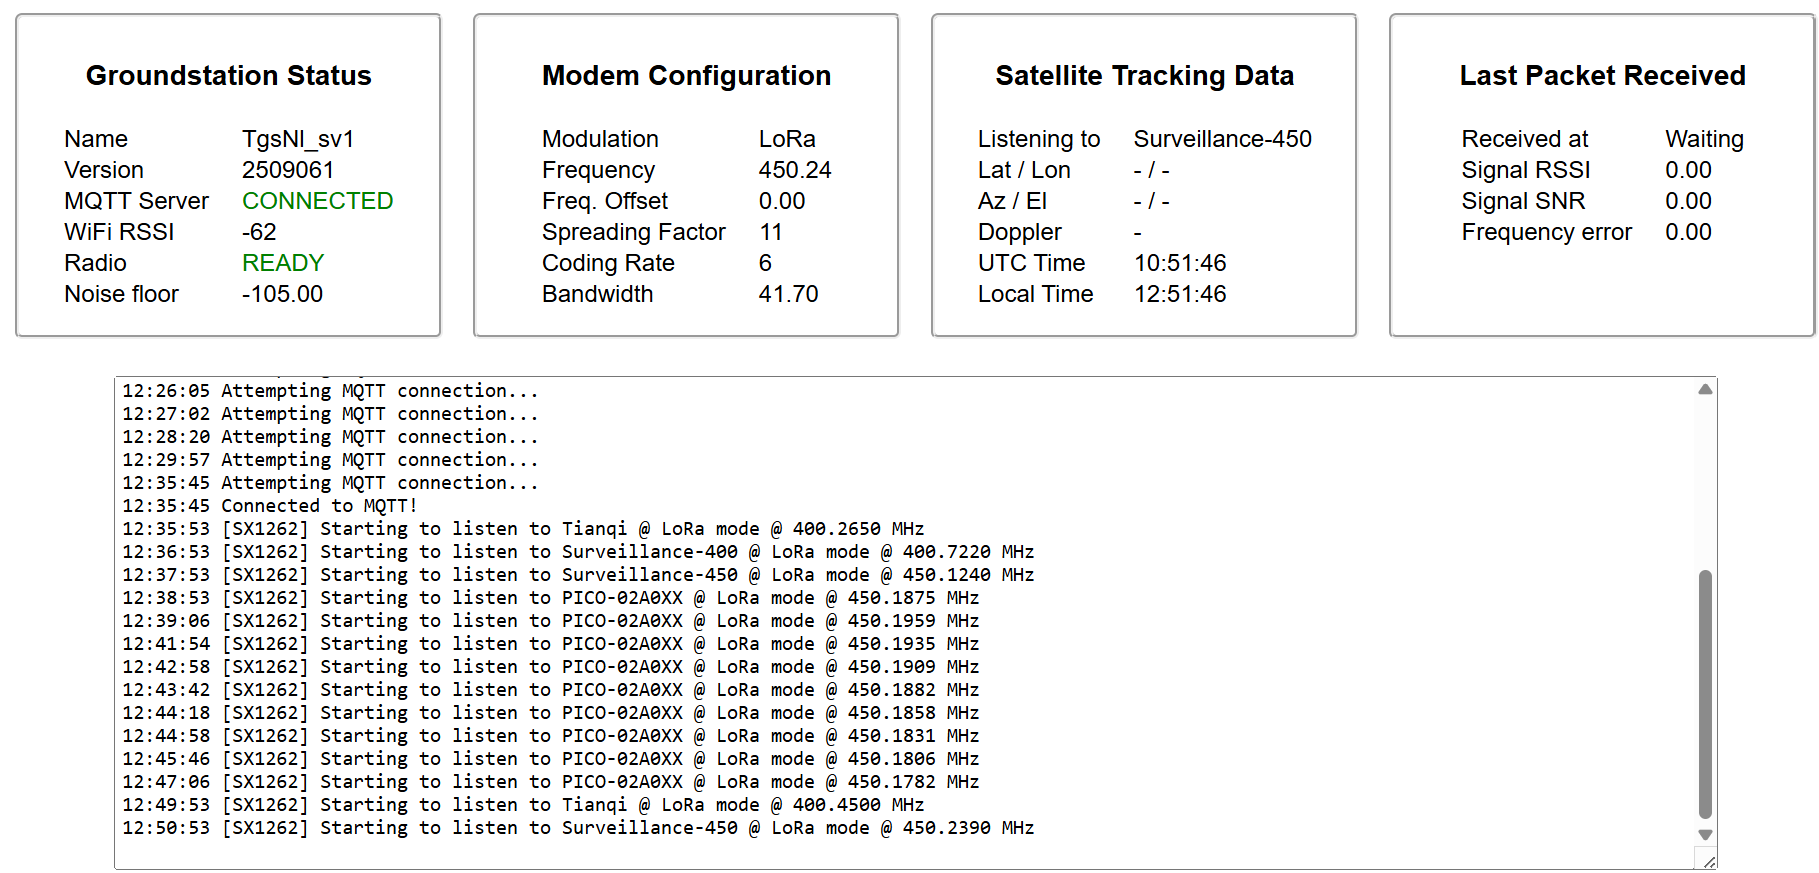Click the last log entry at 12:50:53

(578, 828)
